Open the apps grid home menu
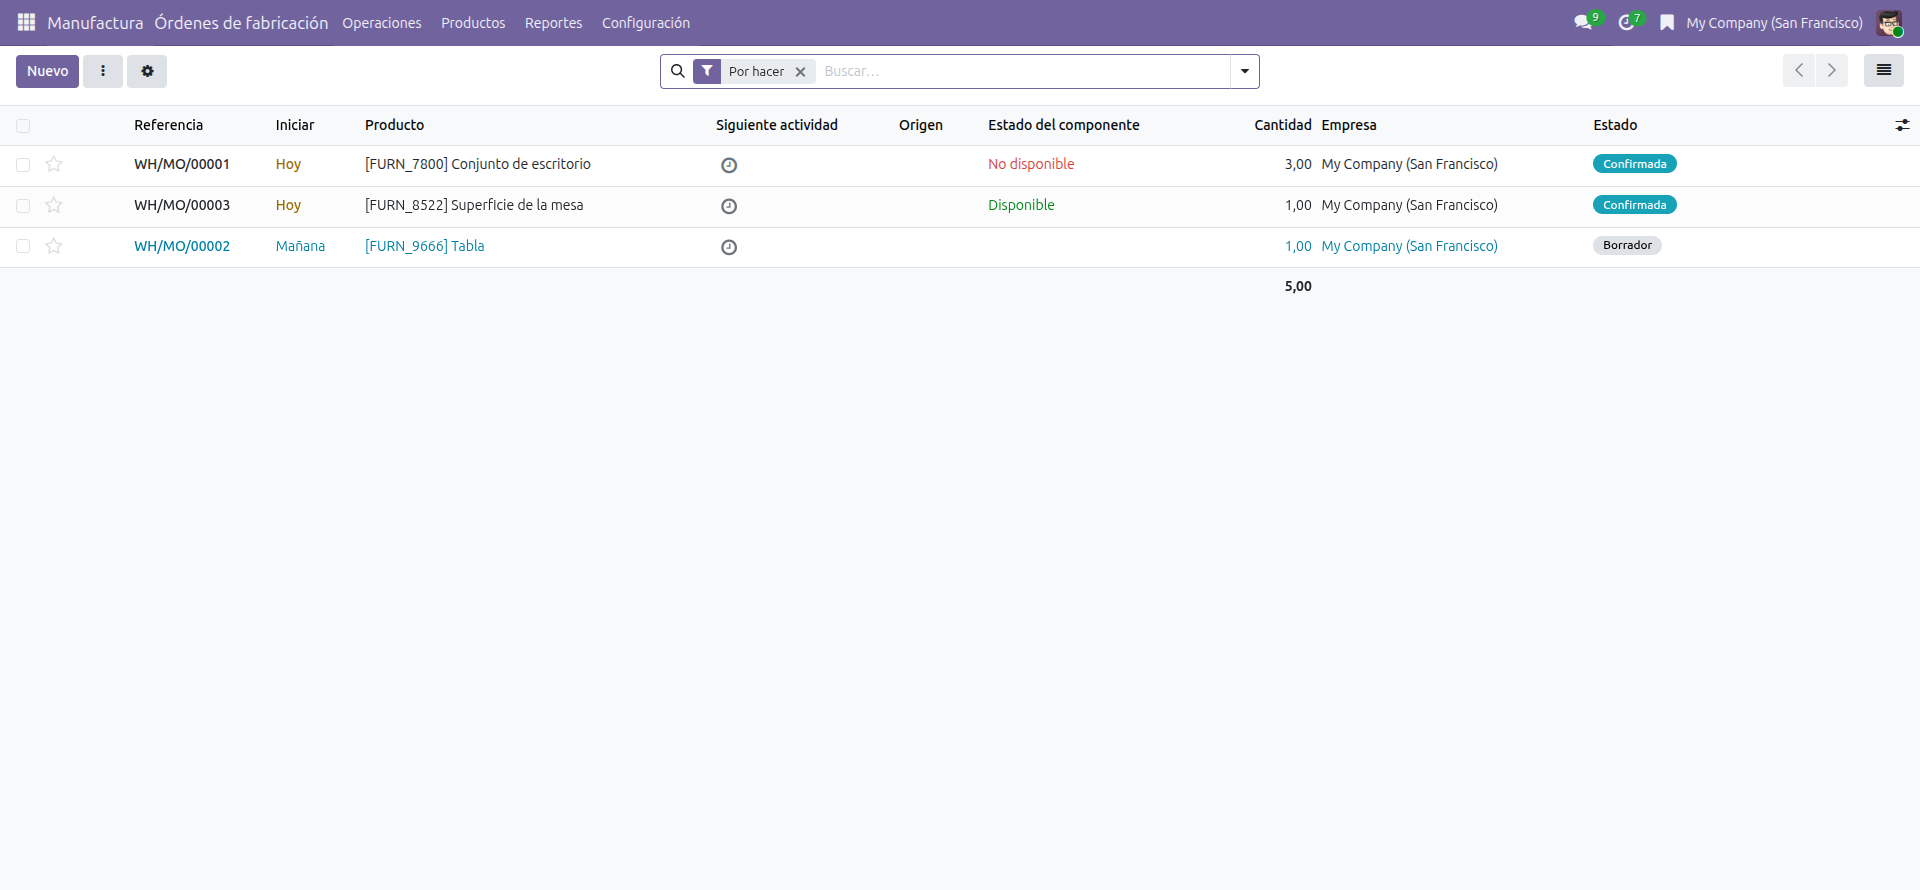Viewport: 1920px width, 890px height. click(26, 22)
